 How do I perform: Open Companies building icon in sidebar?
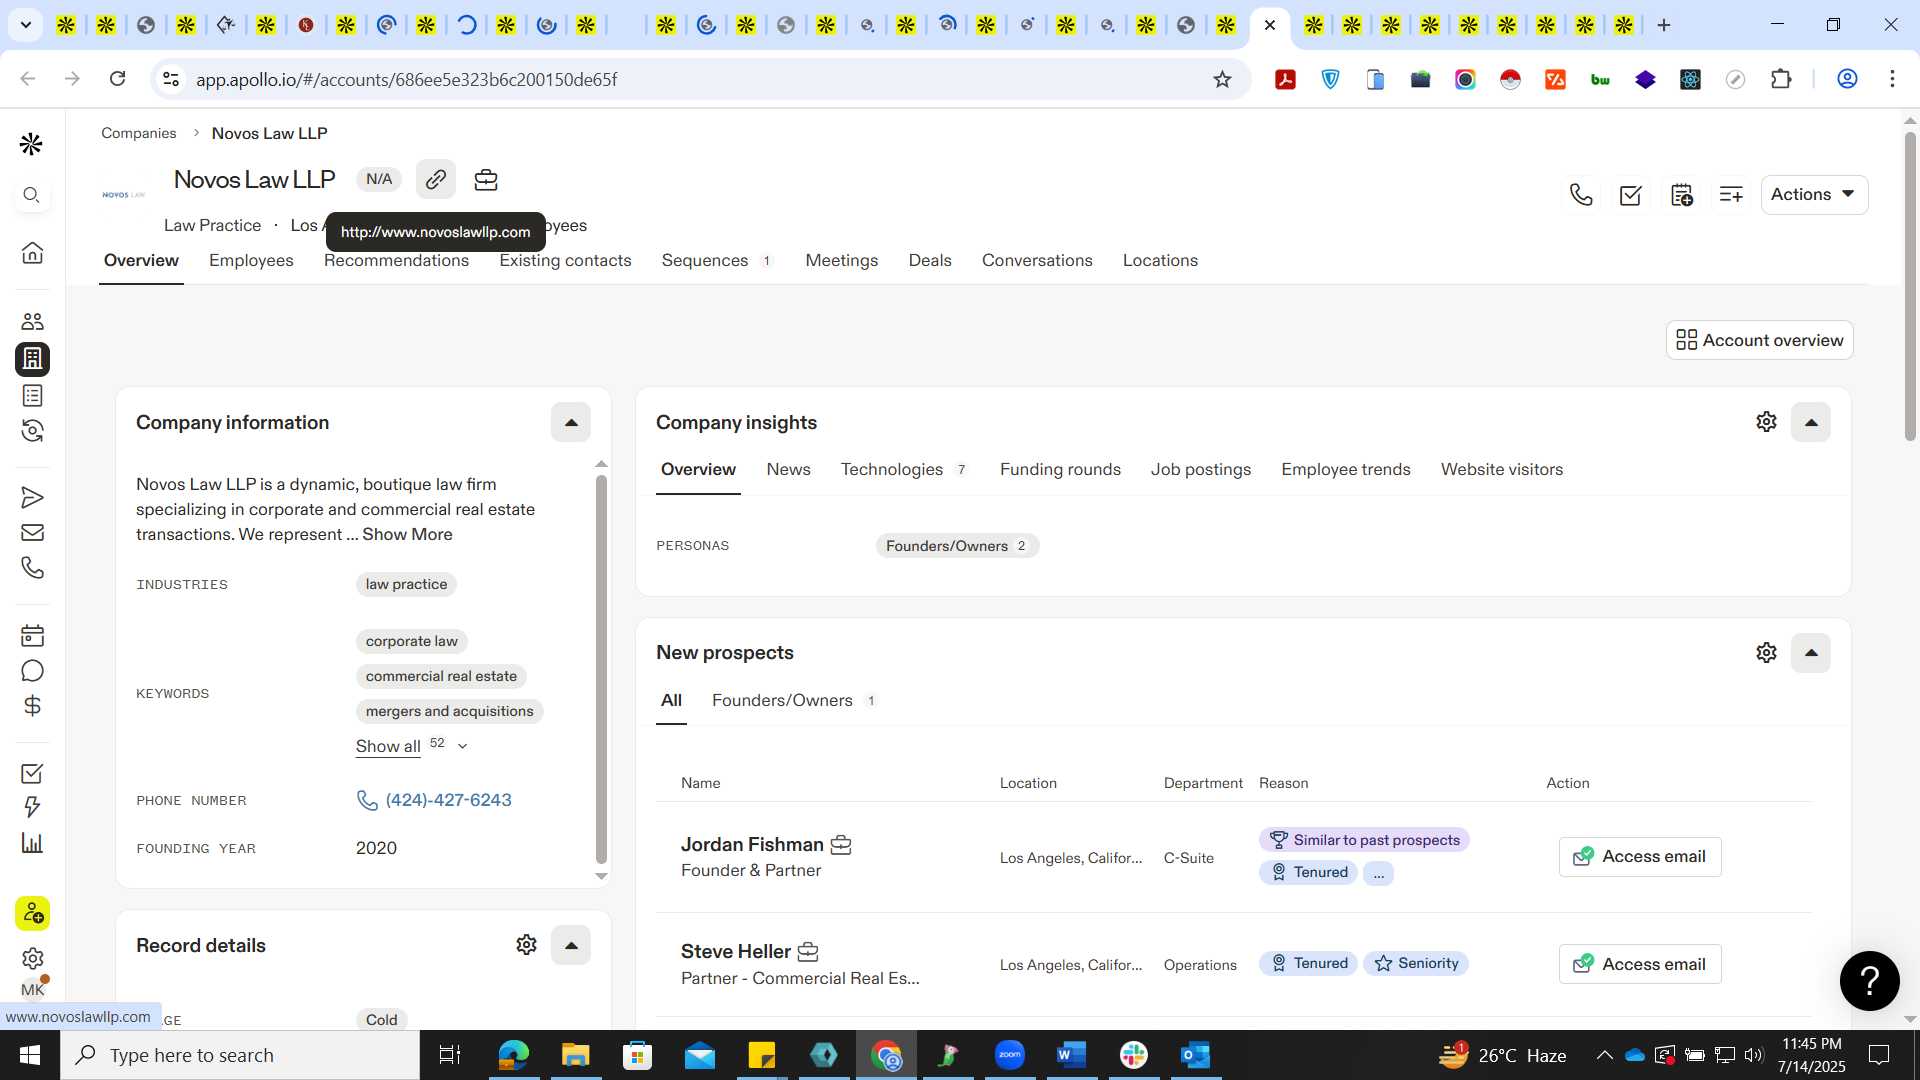(x=32, y=358)
